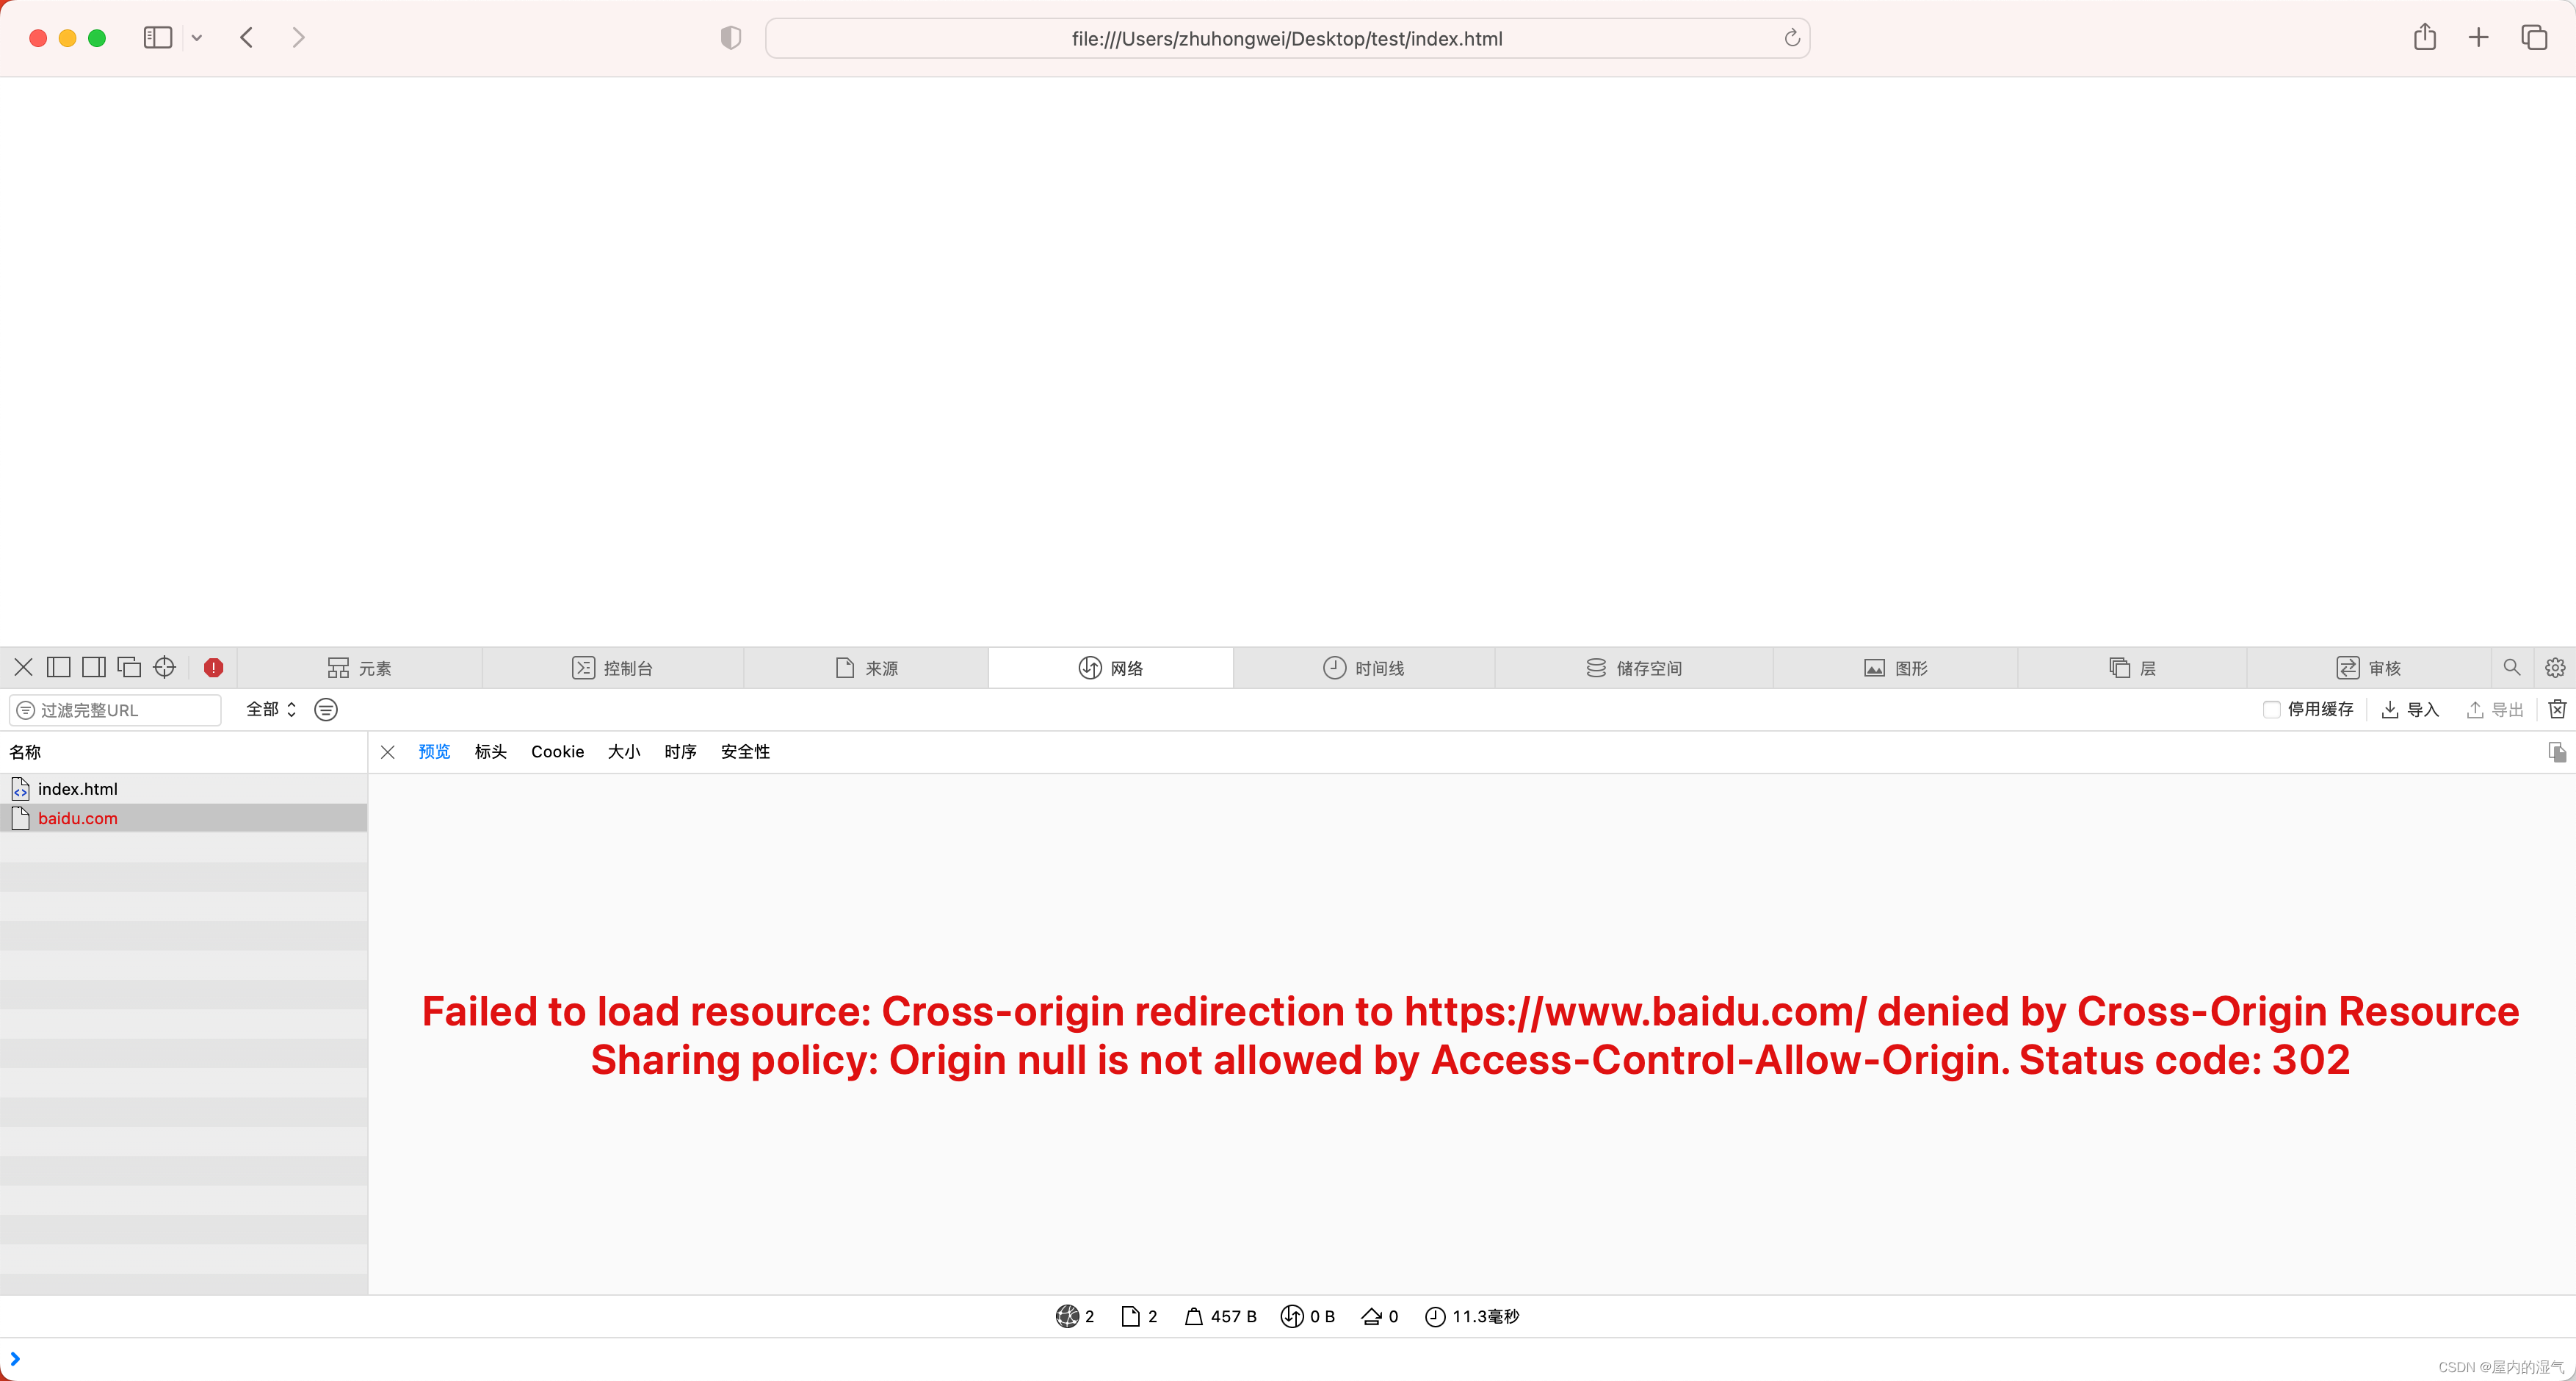Open Web Inspector settings gear
The image size is (2576, 1381).
point(2555,667)
